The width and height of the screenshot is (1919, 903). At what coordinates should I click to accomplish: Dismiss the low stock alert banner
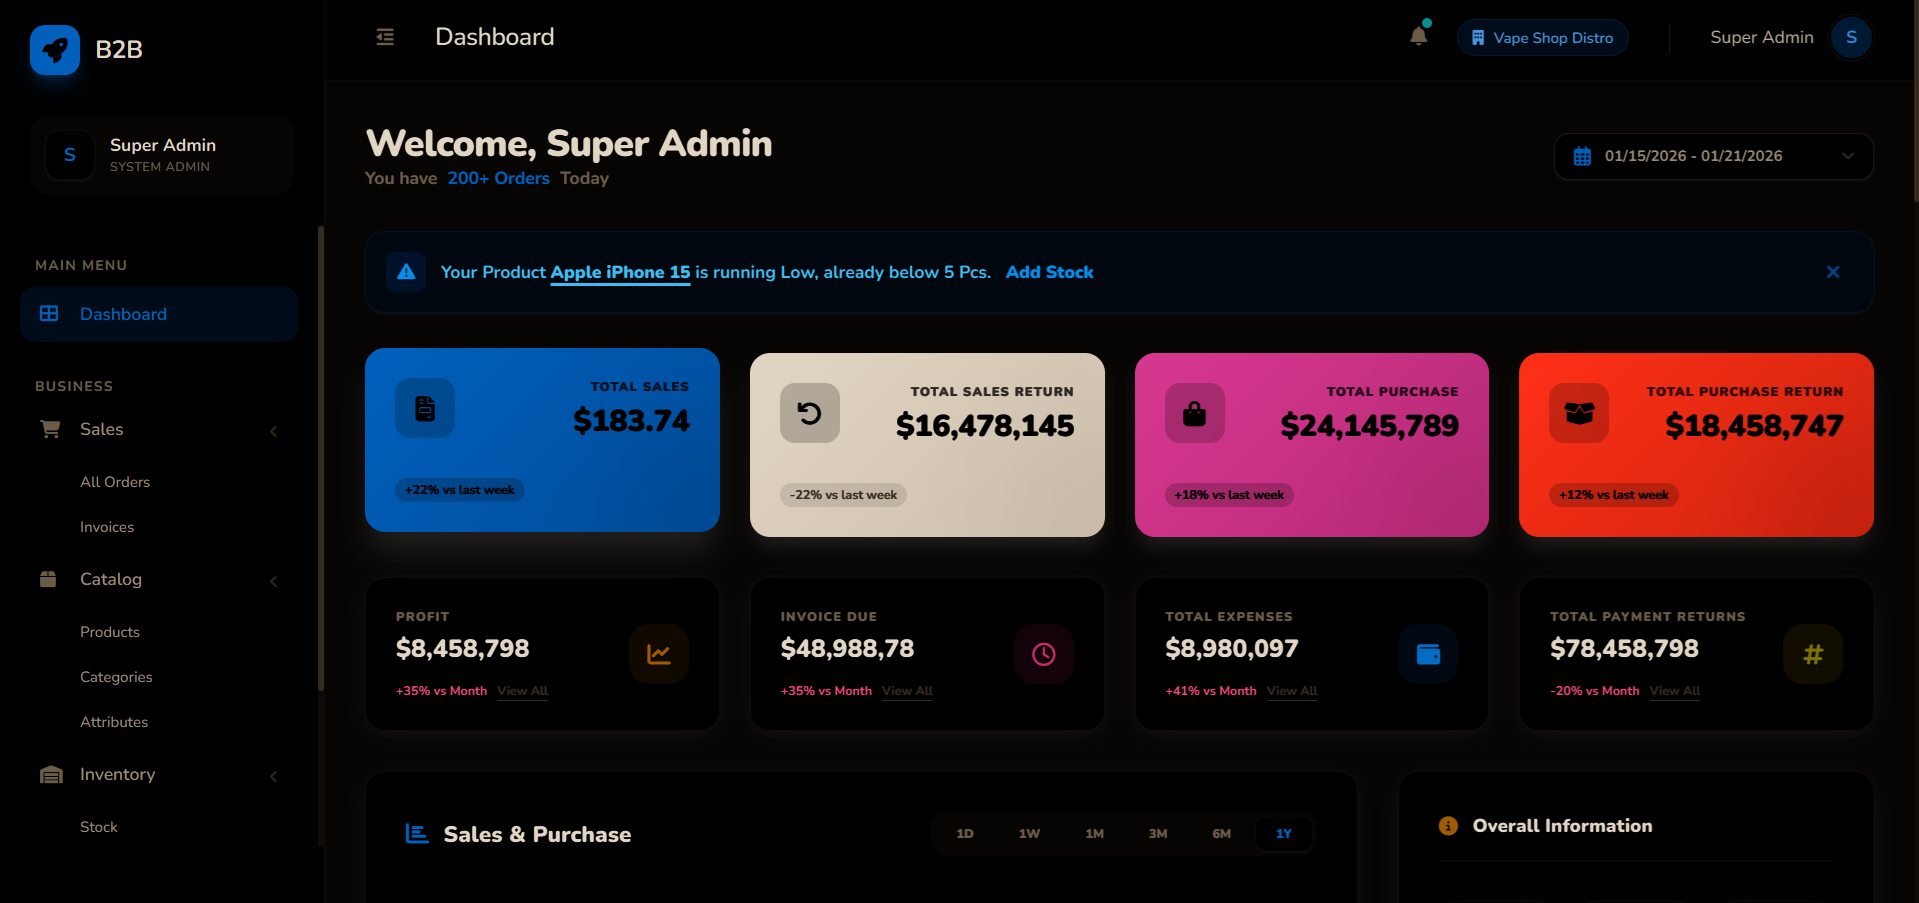click(x=1833, y=272)
